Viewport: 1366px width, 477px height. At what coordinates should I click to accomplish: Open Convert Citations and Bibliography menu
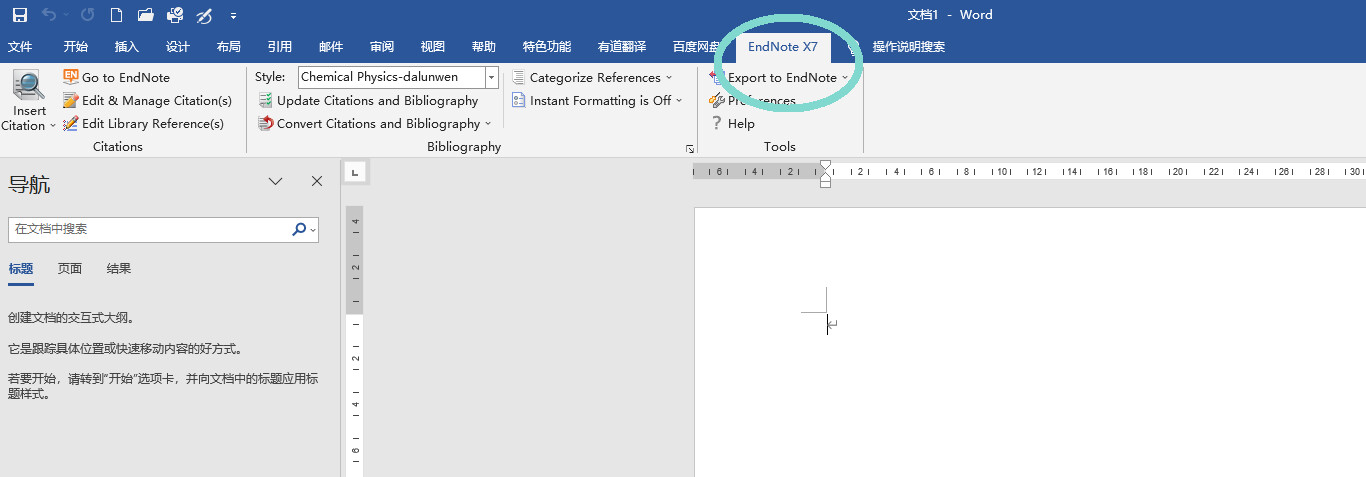click(375, 123)
